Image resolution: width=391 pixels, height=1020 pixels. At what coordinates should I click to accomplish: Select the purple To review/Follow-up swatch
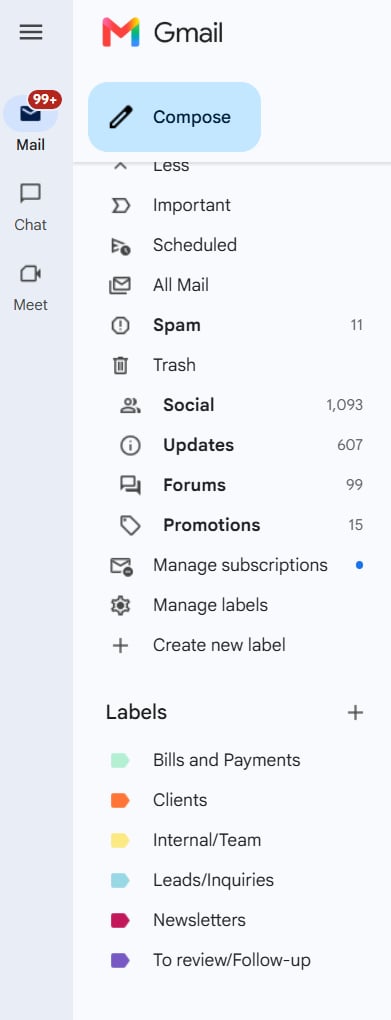point(120,960)
